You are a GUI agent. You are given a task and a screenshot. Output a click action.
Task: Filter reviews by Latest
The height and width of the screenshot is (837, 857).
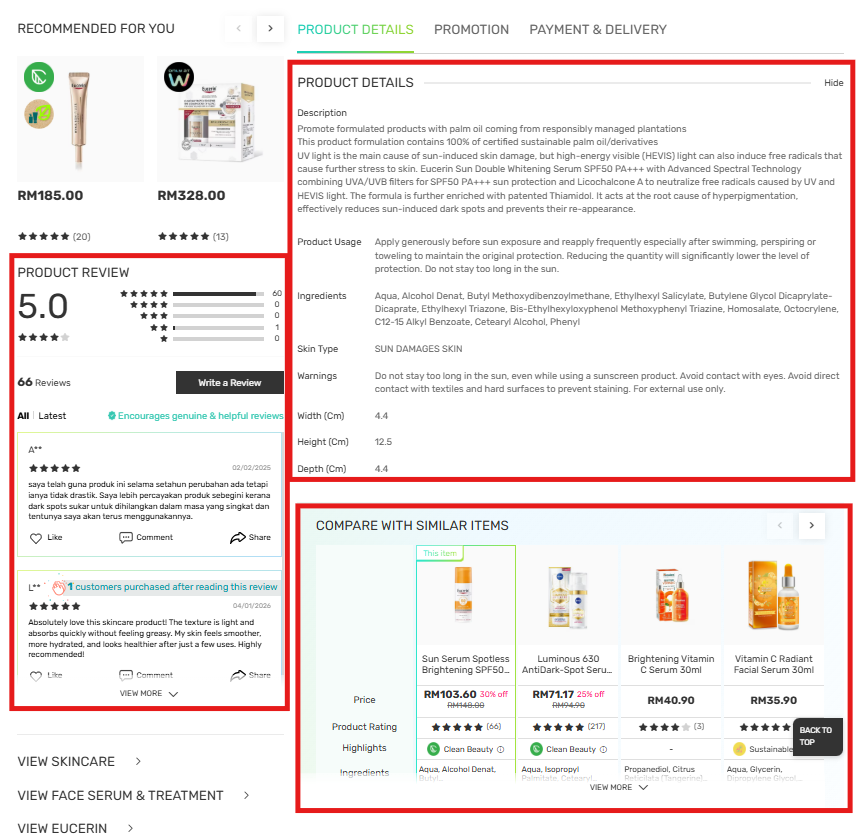(x=52, y=415)
